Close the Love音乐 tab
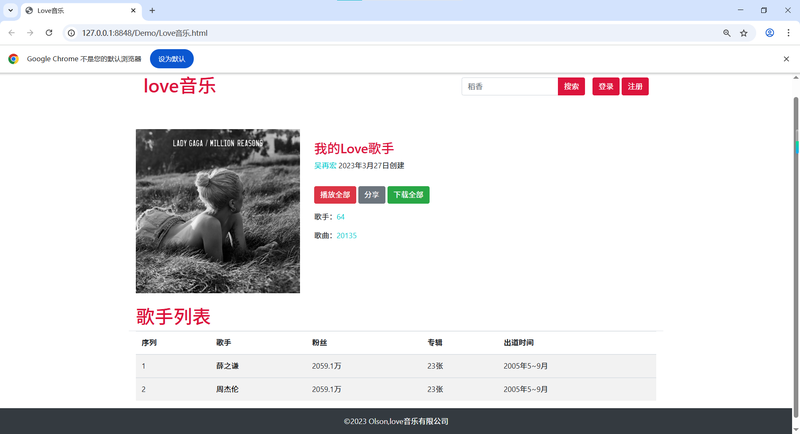Viewport: 800px width, 434px height. pyautogui.click(x=133, y=10)
